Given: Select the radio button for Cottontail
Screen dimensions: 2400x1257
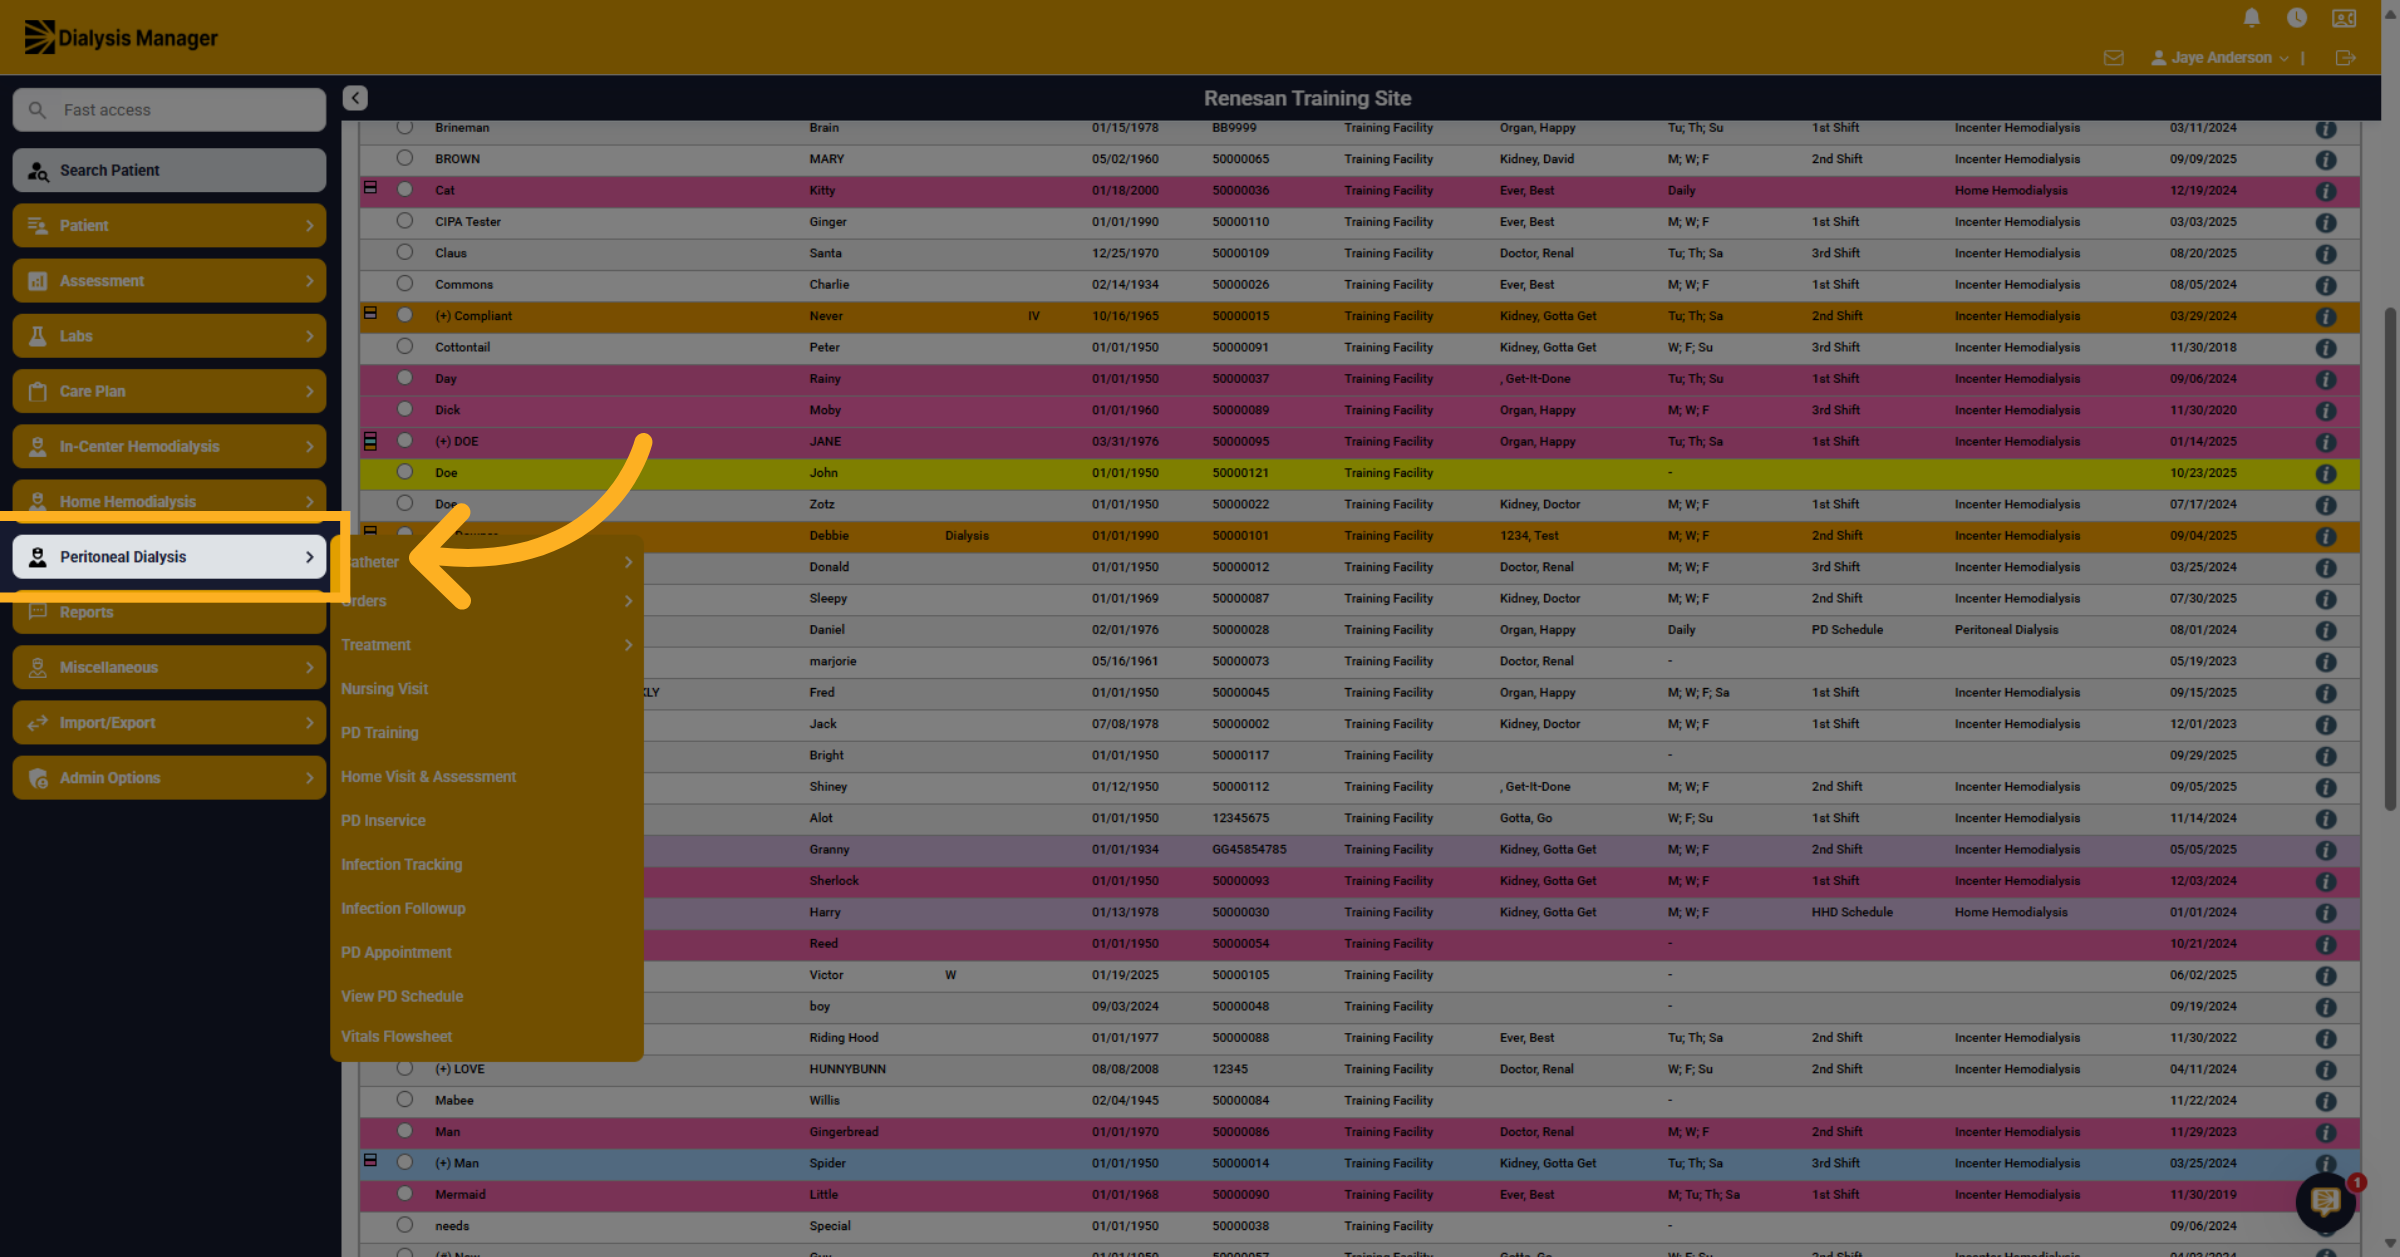Looking at the screenshot, I should (404, 346).
